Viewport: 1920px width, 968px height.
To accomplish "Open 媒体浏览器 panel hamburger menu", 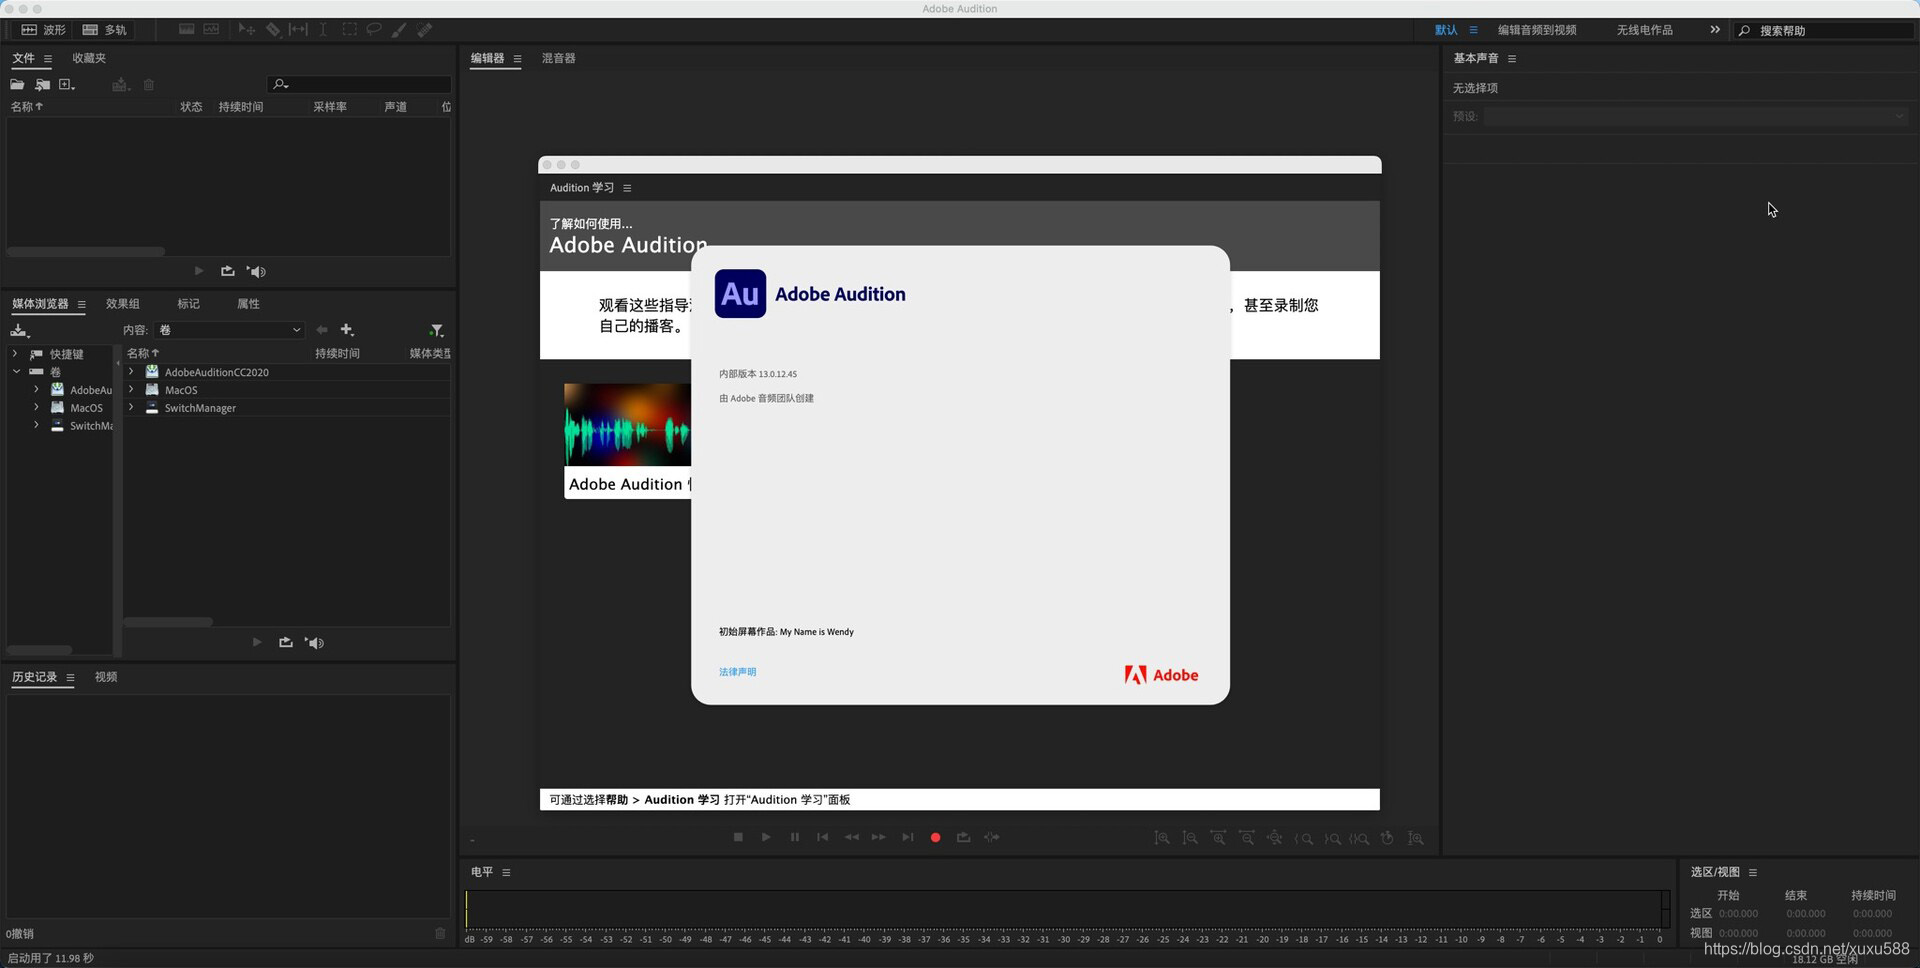I will [x=82, y=305].
